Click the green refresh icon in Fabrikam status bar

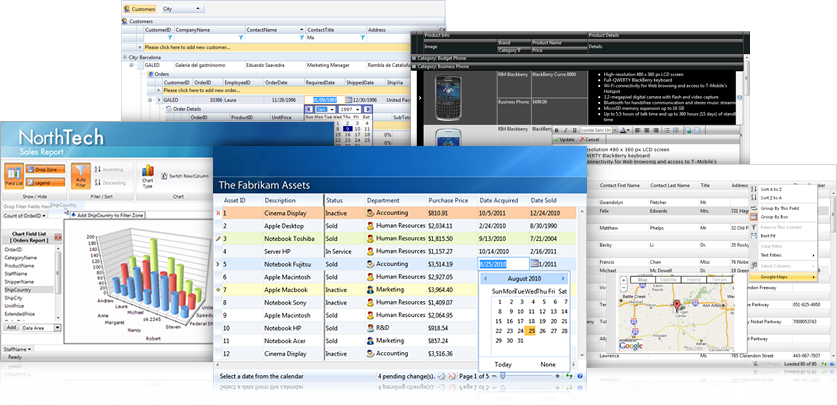(570, 376)
